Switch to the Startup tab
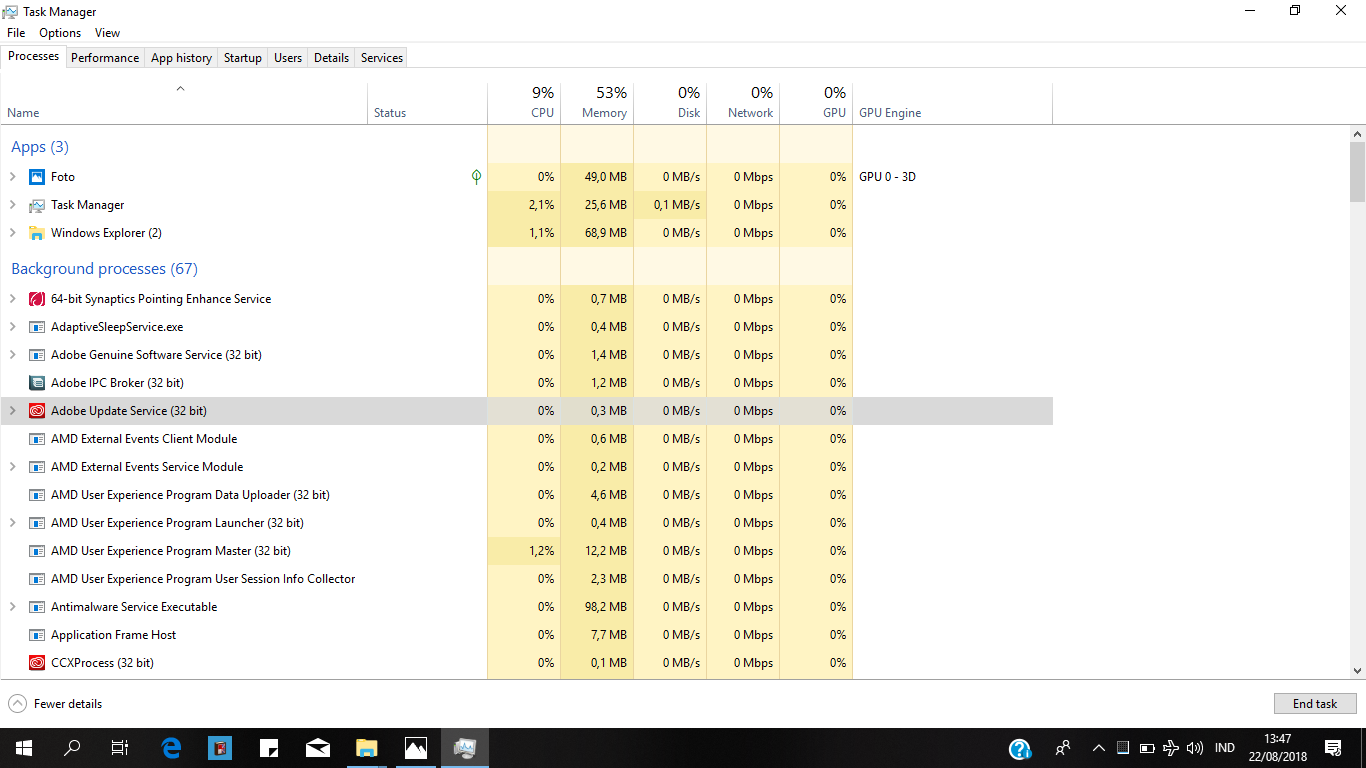This screenshot has height=768, width=1366. [x=243, y=58]
